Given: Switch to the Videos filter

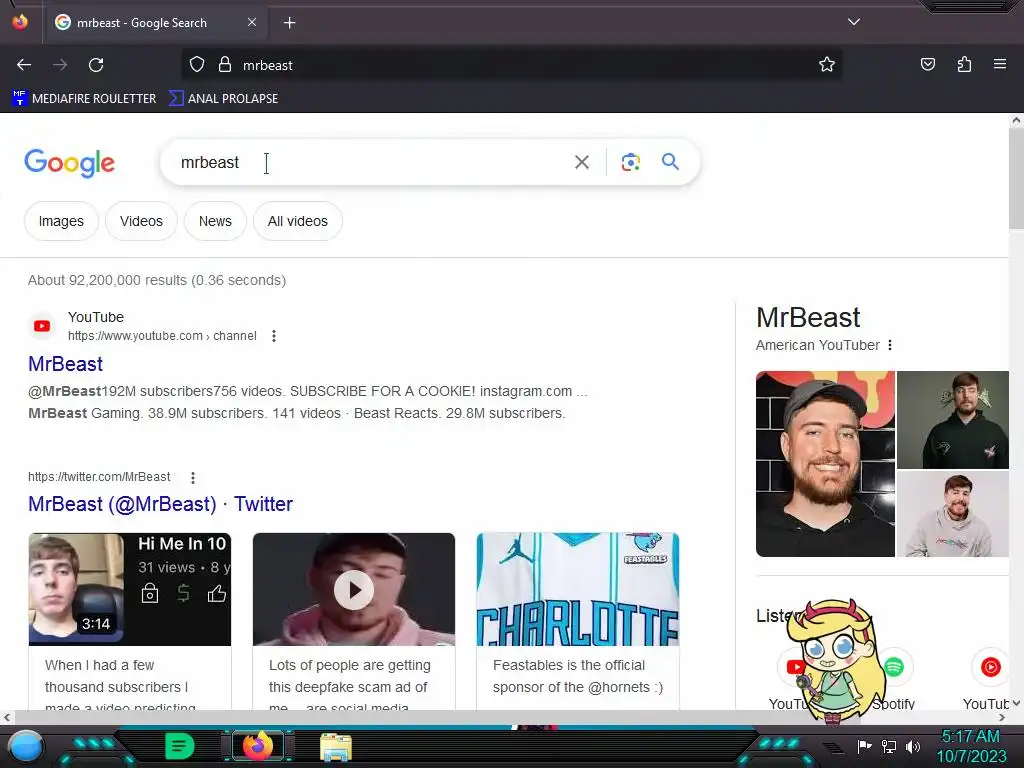Looking at the screenshot, I should pyautogui.click(x=141, y=221).
